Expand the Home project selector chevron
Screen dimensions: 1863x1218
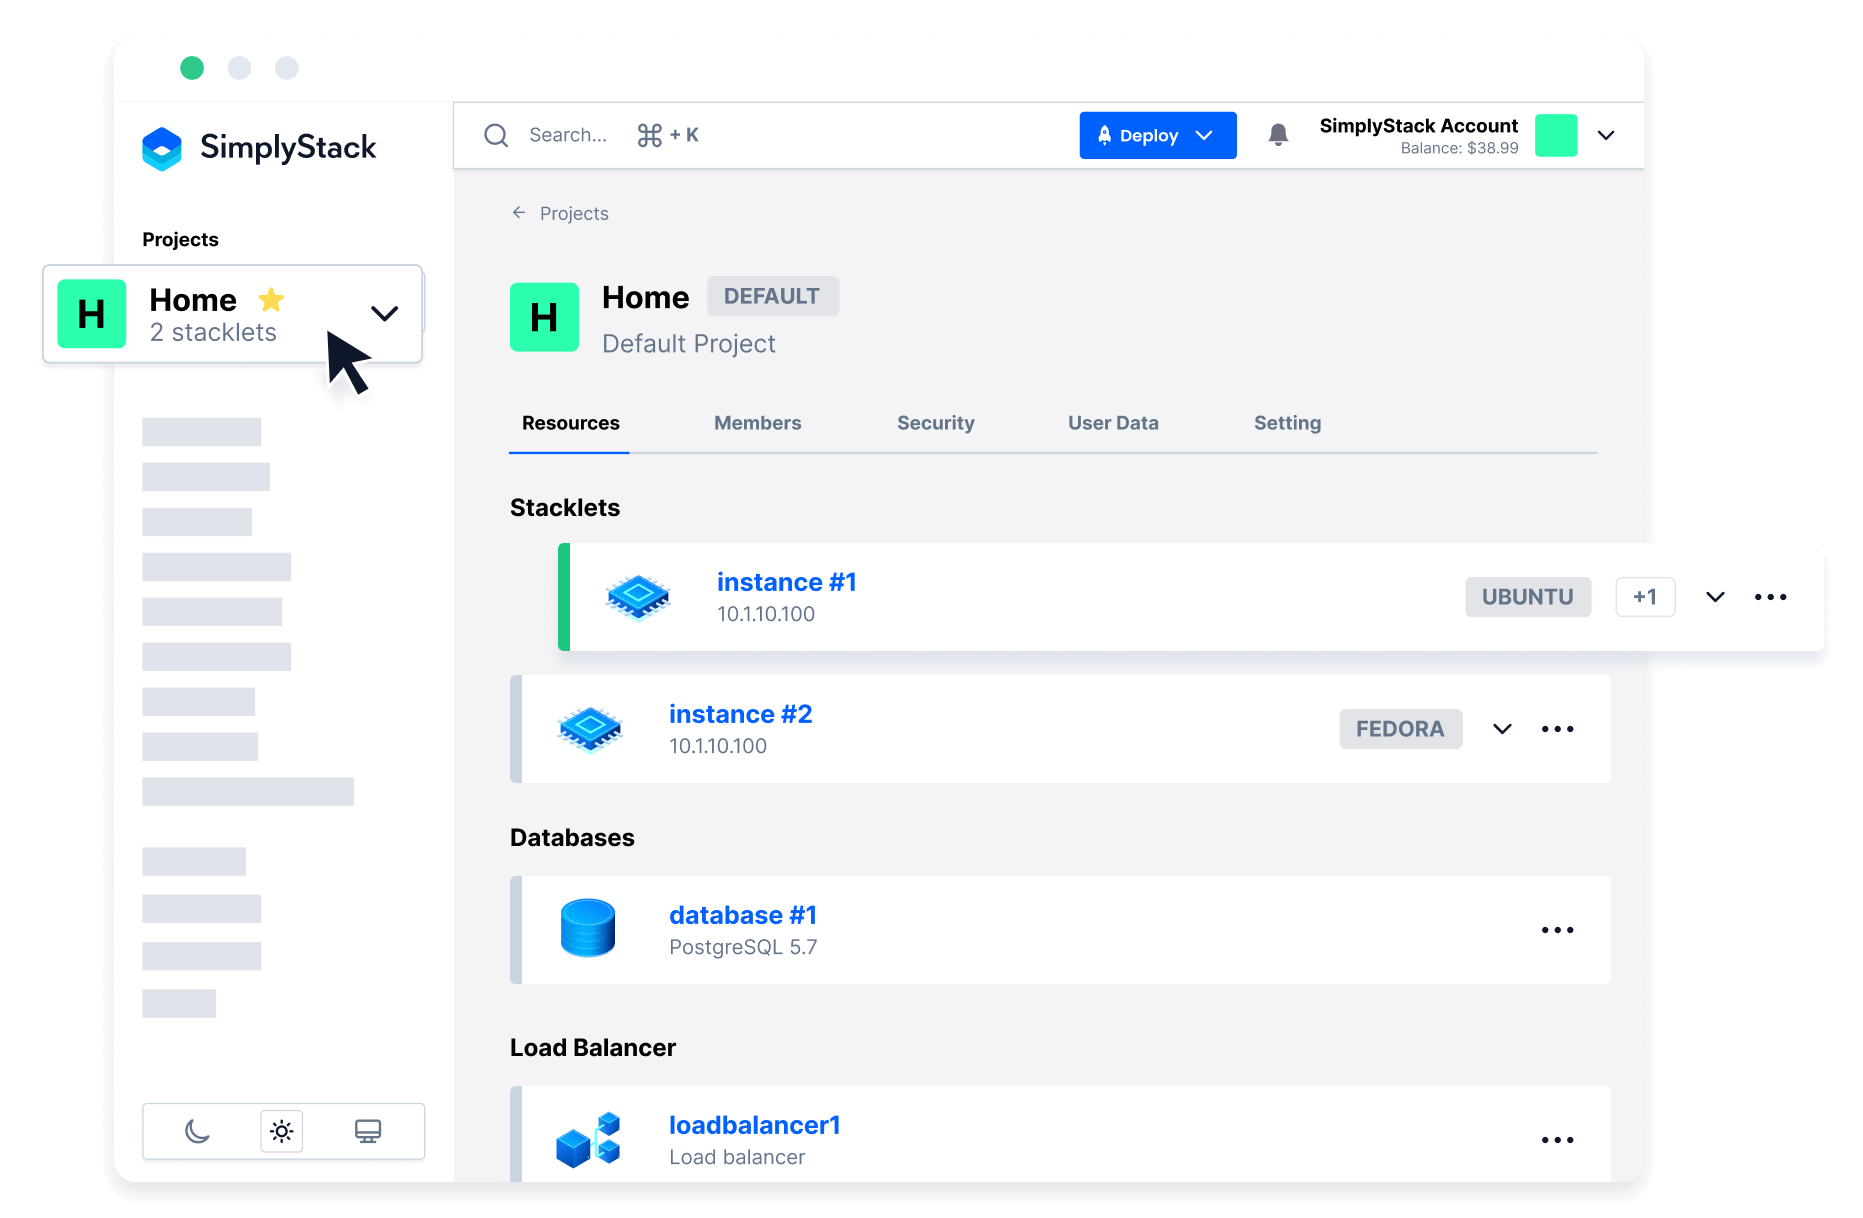(385, 313)
